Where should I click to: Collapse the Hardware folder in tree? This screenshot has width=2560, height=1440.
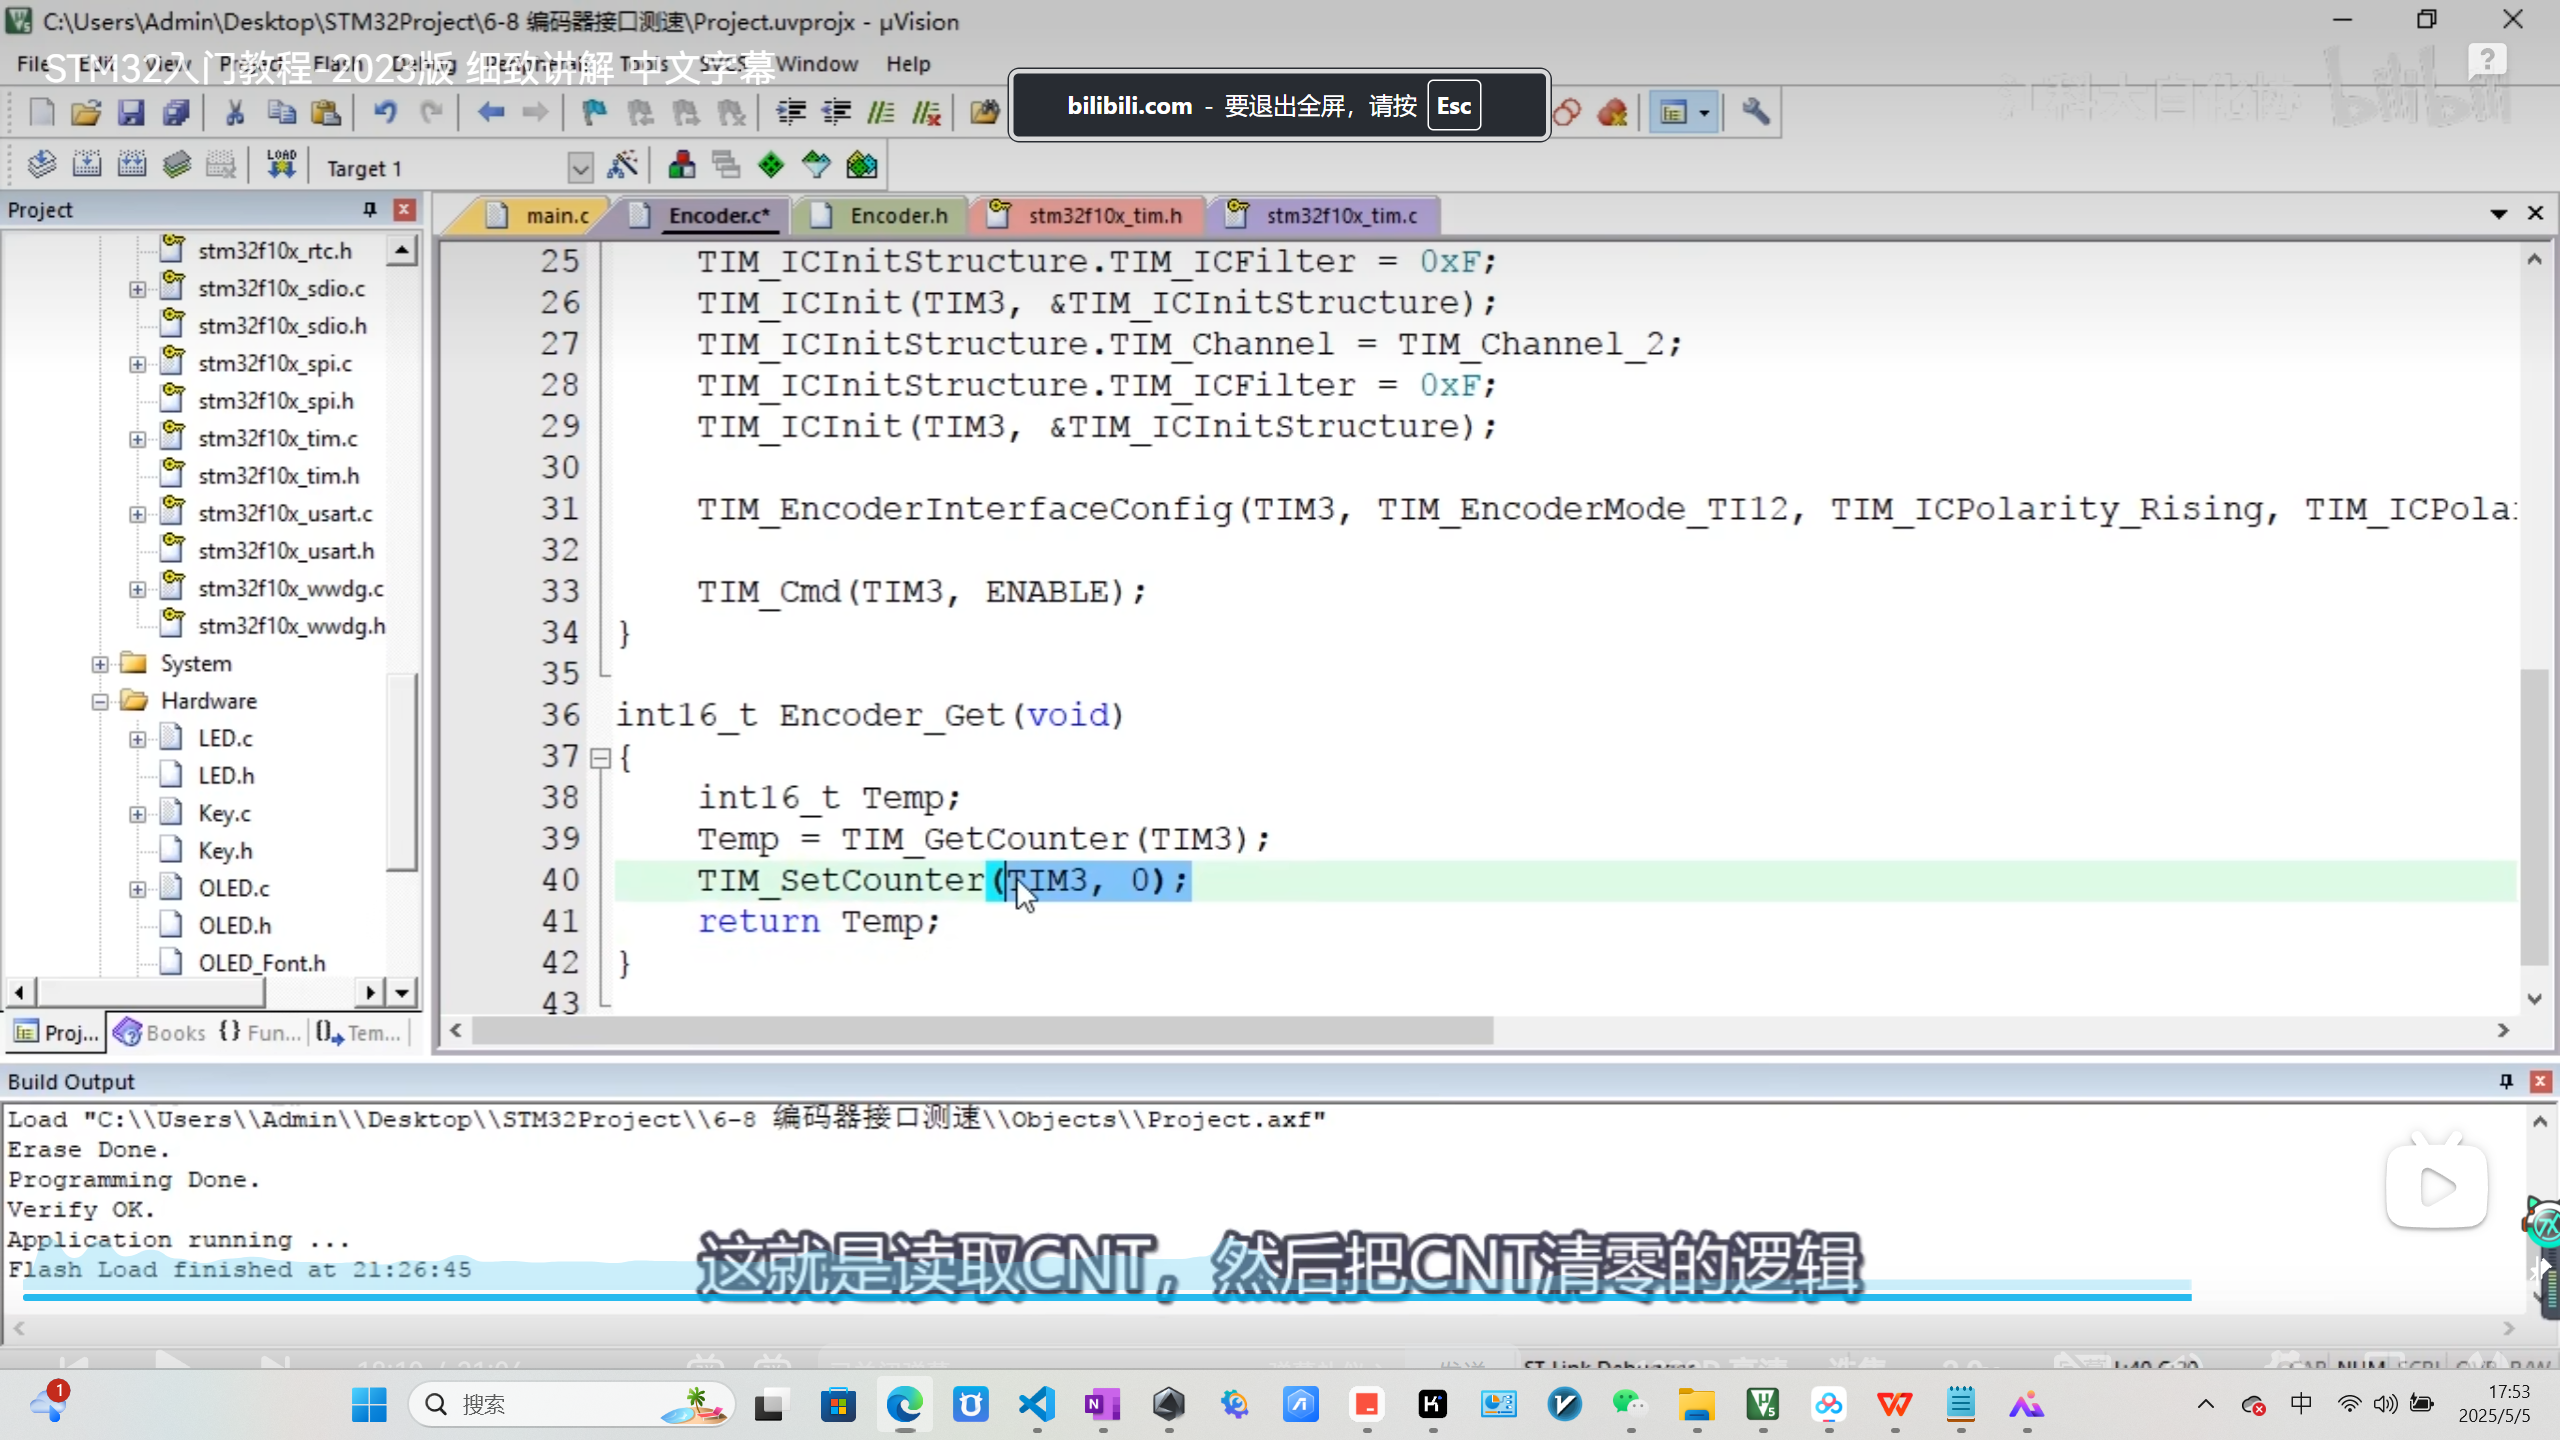(x=100, y=701)
